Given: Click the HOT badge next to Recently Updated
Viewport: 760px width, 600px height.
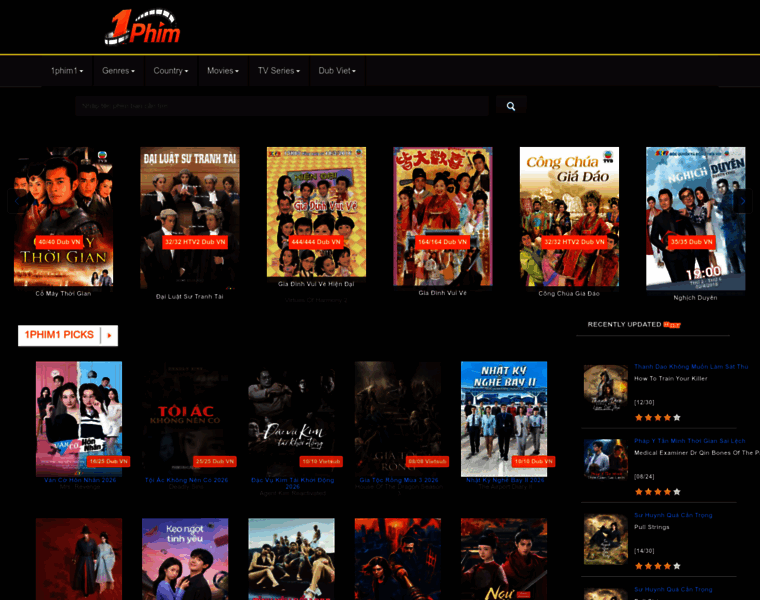Looking at the screenshot, I should tap(672, 325).
